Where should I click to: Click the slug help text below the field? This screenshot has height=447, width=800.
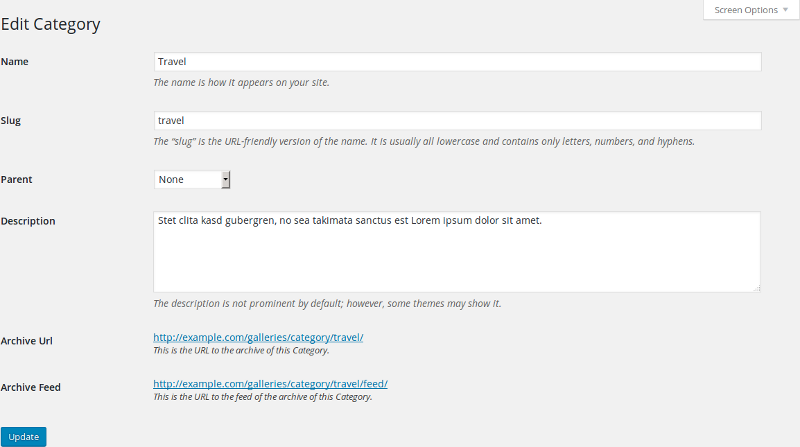[x=424, y=141]
